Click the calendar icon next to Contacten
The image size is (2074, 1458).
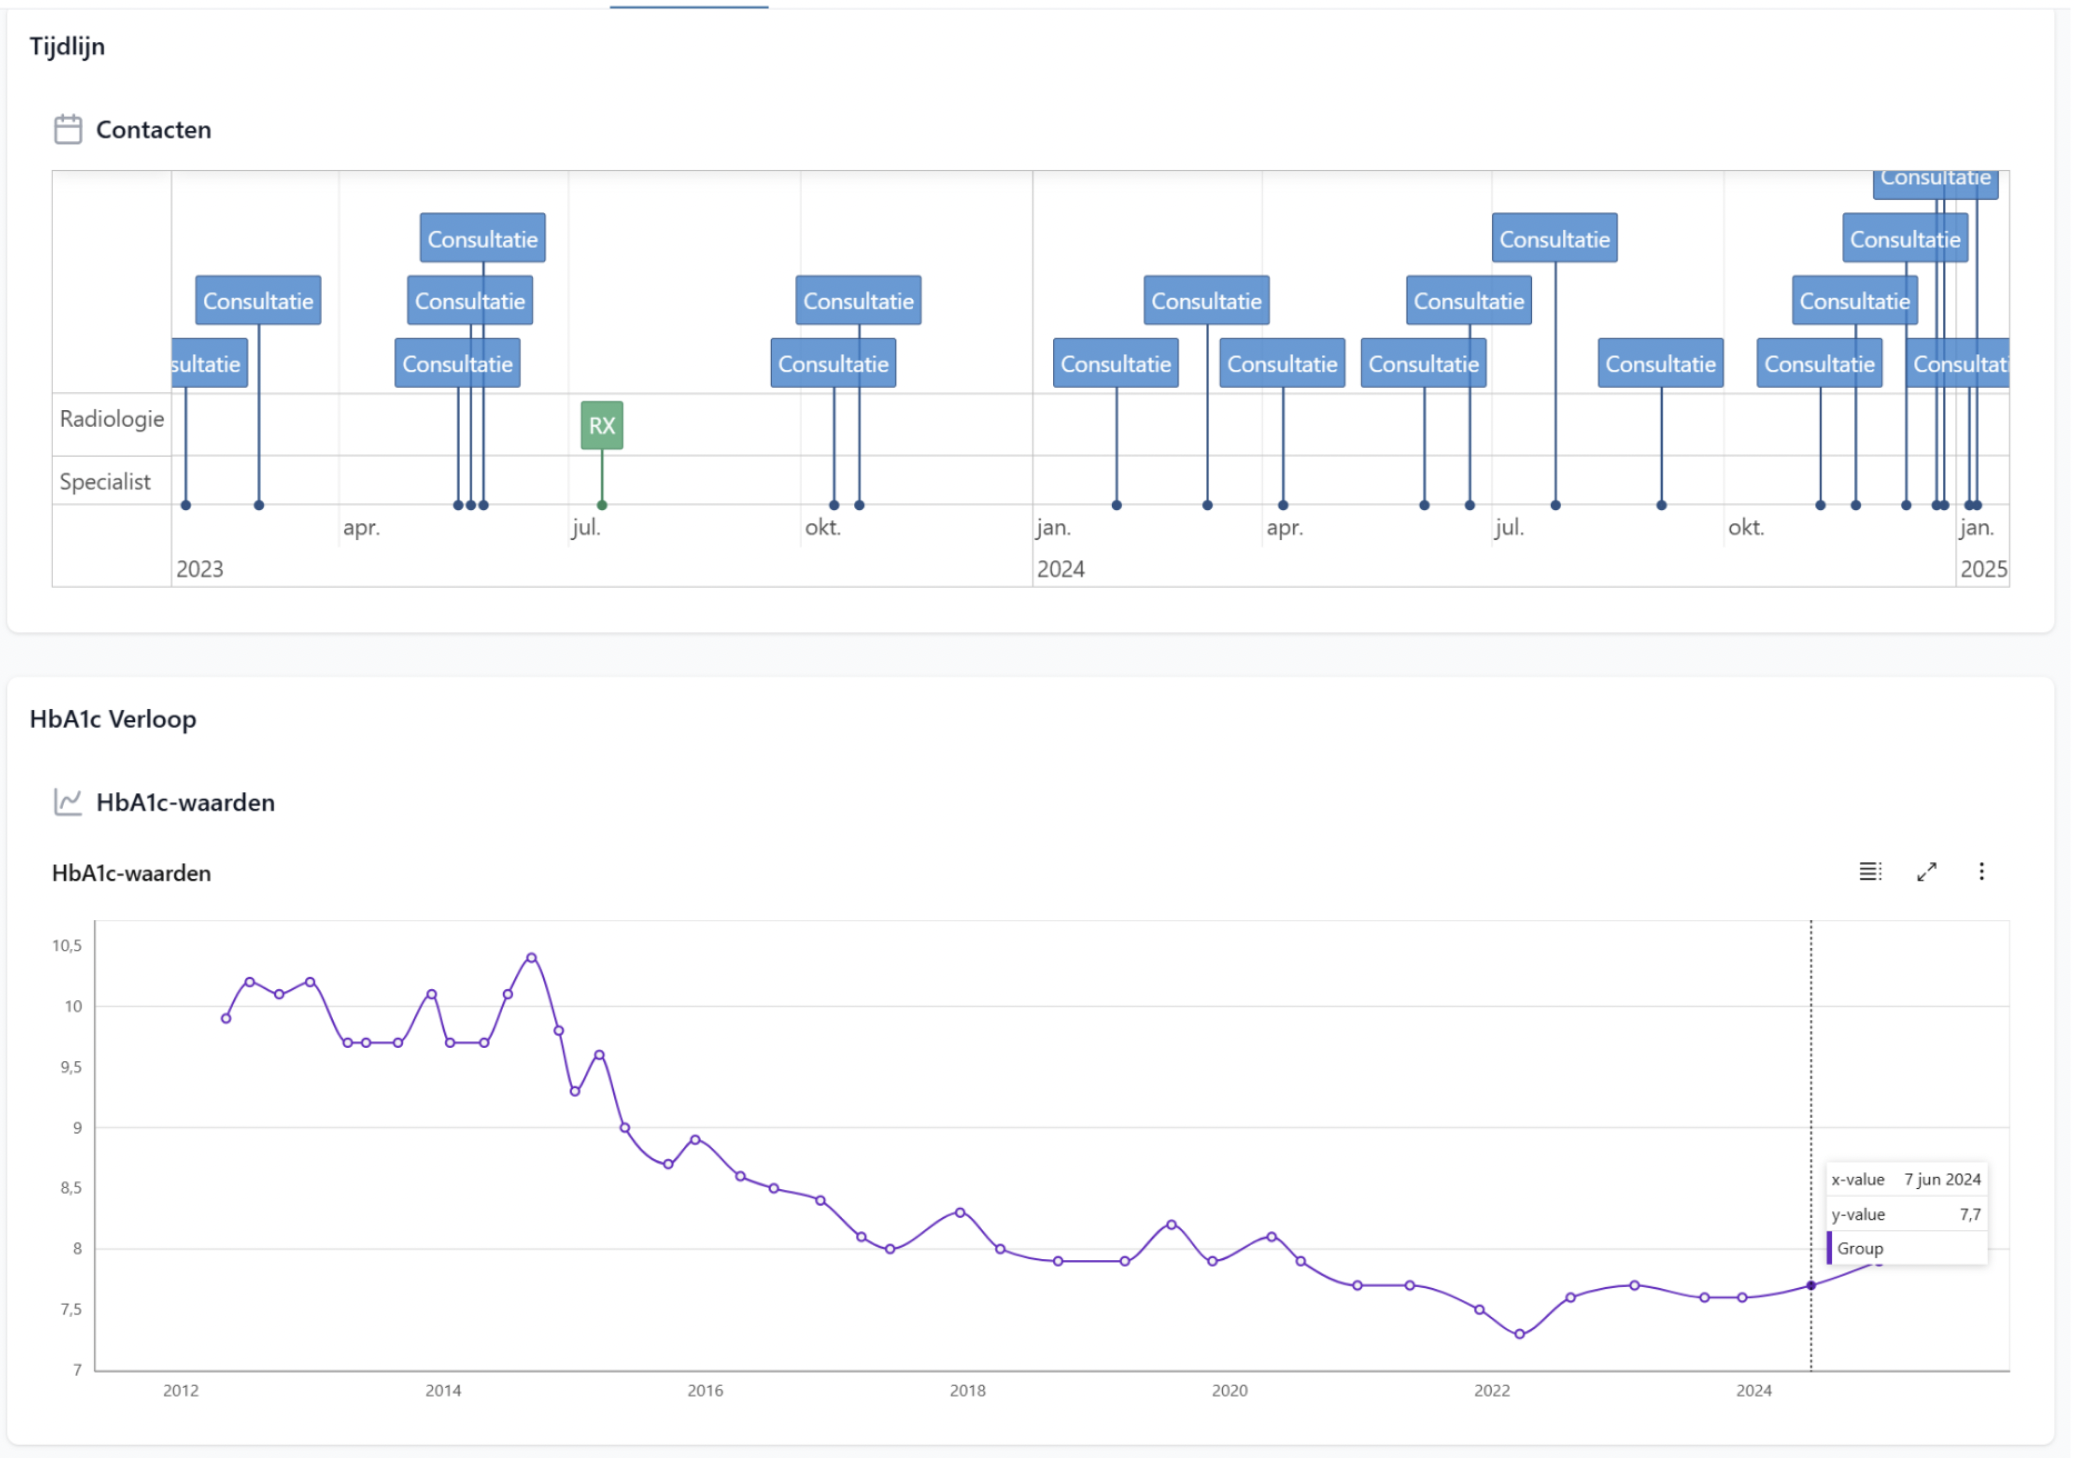point(67,129)
